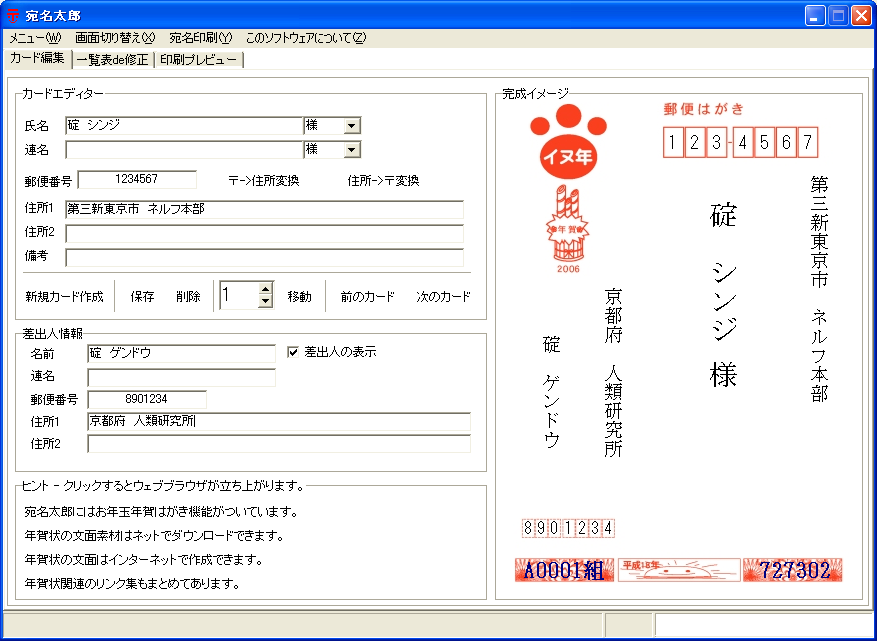
Task: Open the 画面切り替え(X) menu
Action: point(115,38)
